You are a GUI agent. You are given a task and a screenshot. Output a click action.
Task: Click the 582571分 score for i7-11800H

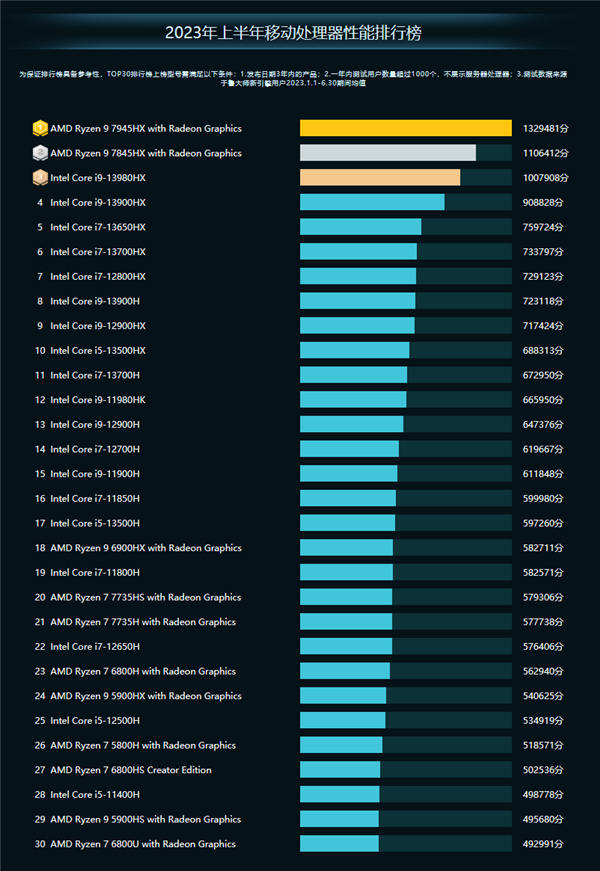(x=545, y=572)
